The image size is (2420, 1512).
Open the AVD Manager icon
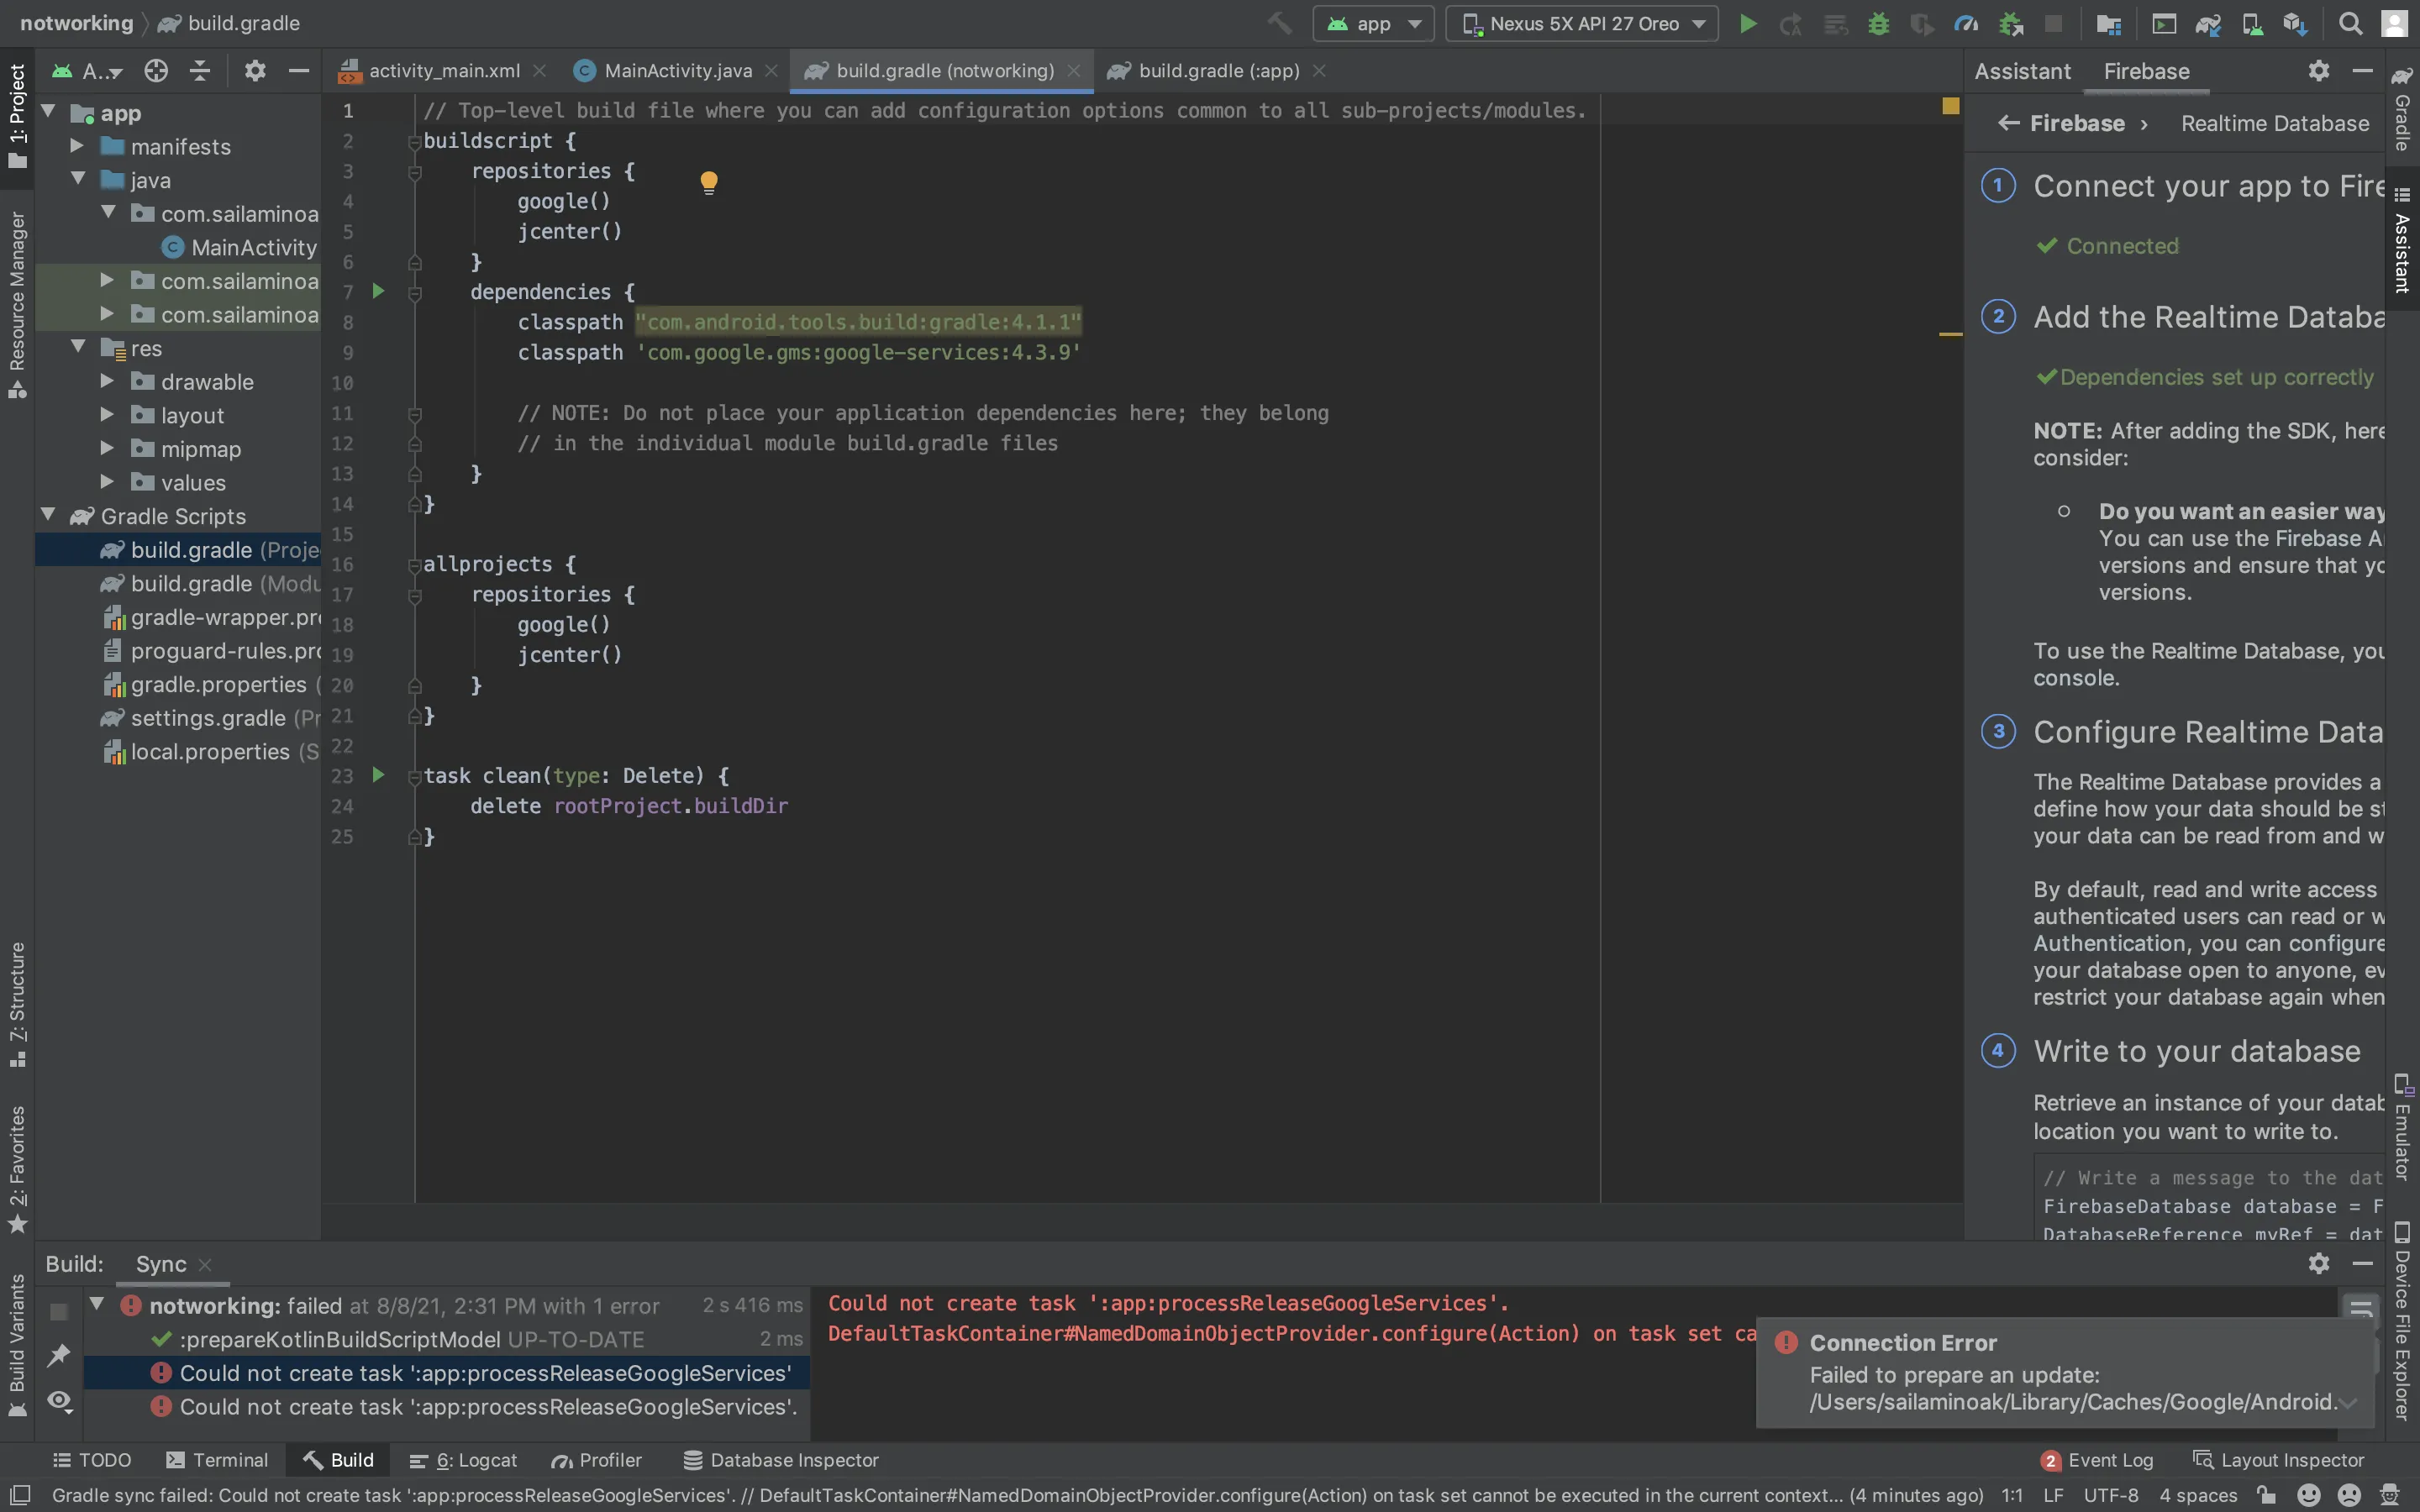(2252, 24)
